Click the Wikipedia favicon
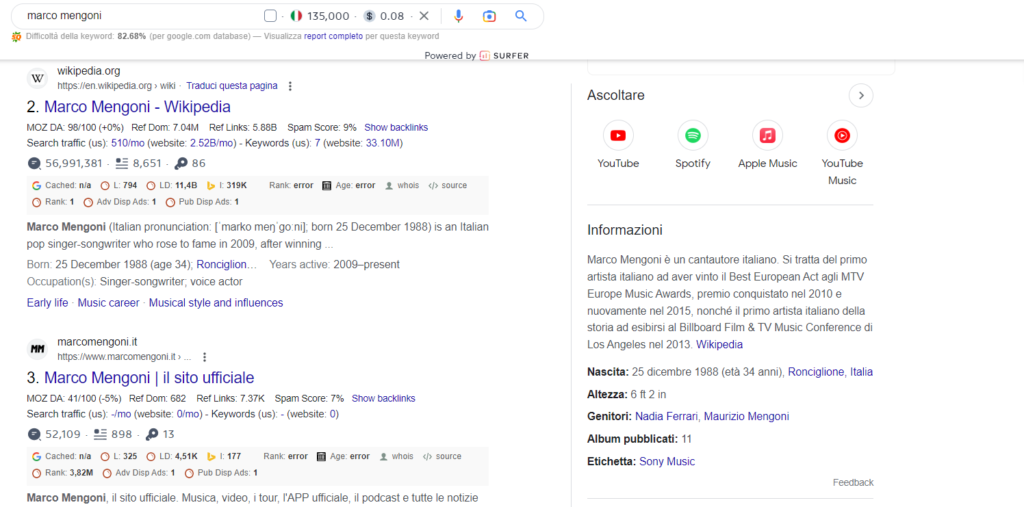Screen dimensions: 1024x507 coord(38,78)
